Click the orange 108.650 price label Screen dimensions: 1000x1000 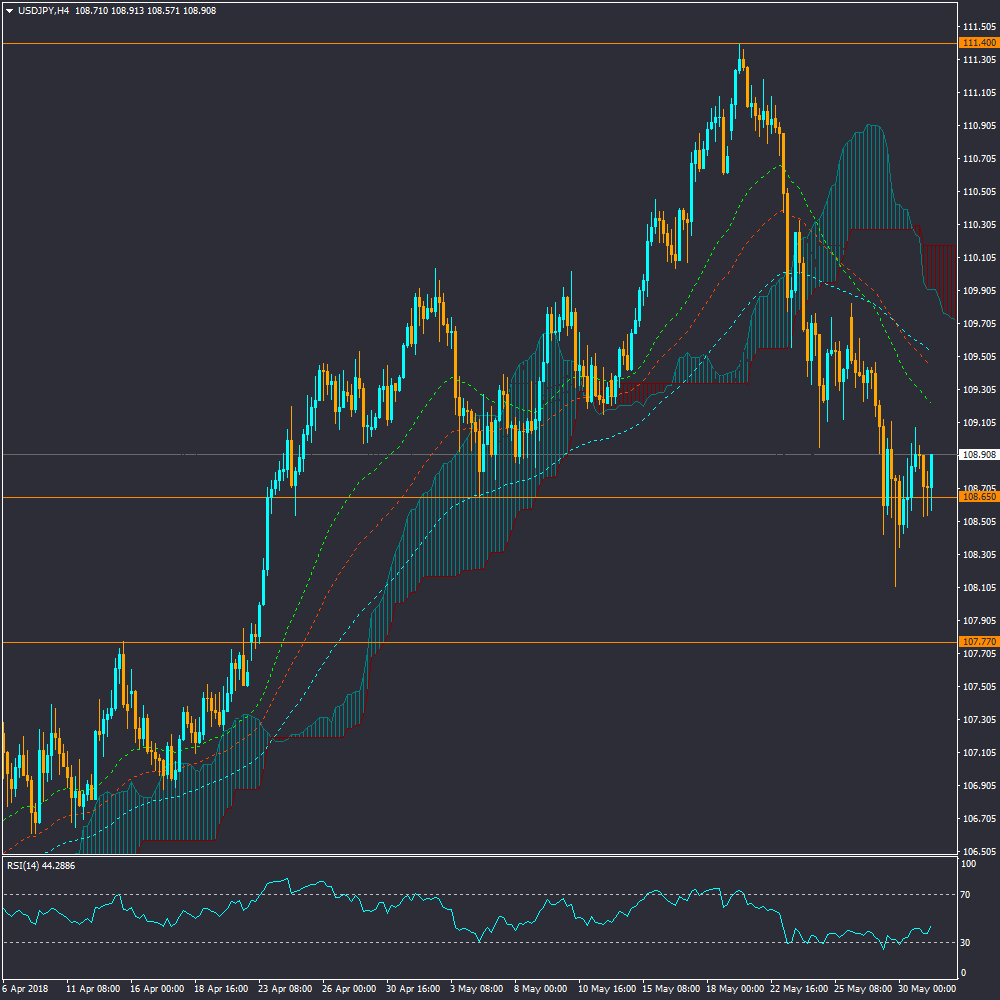(977, 497)
